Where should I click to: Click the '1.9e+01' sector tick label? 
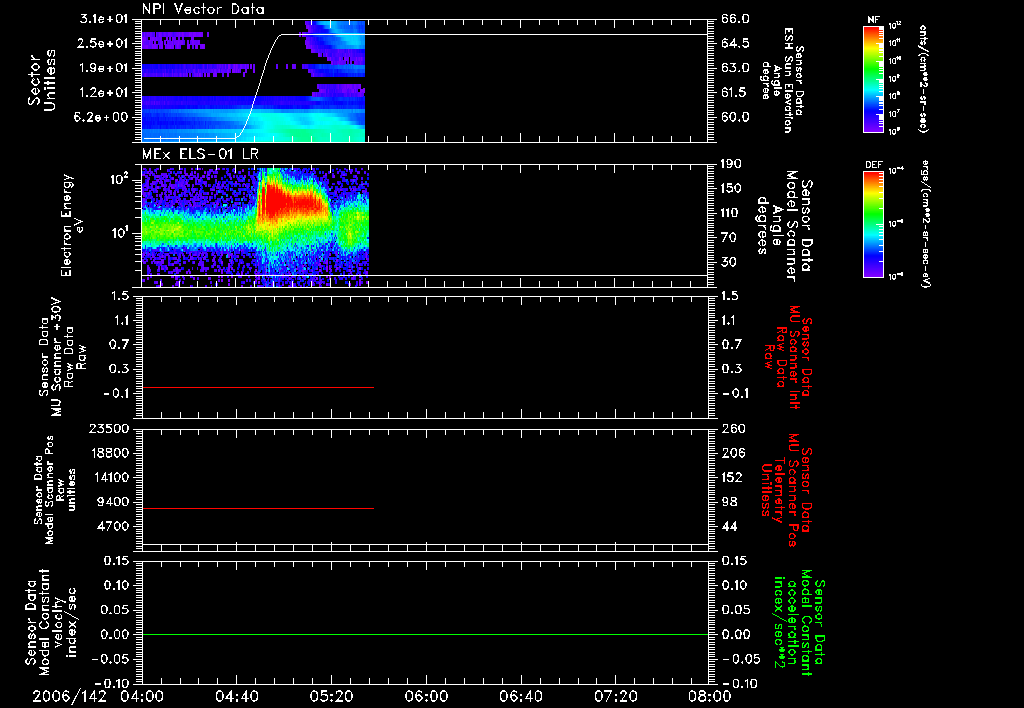click(x=103, y=68)
